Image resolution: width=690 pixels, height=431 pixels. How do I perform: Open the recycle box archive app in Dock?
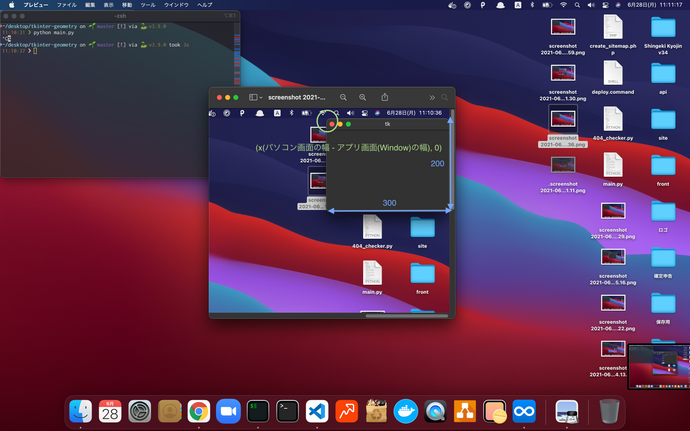[x=376, y=411]
